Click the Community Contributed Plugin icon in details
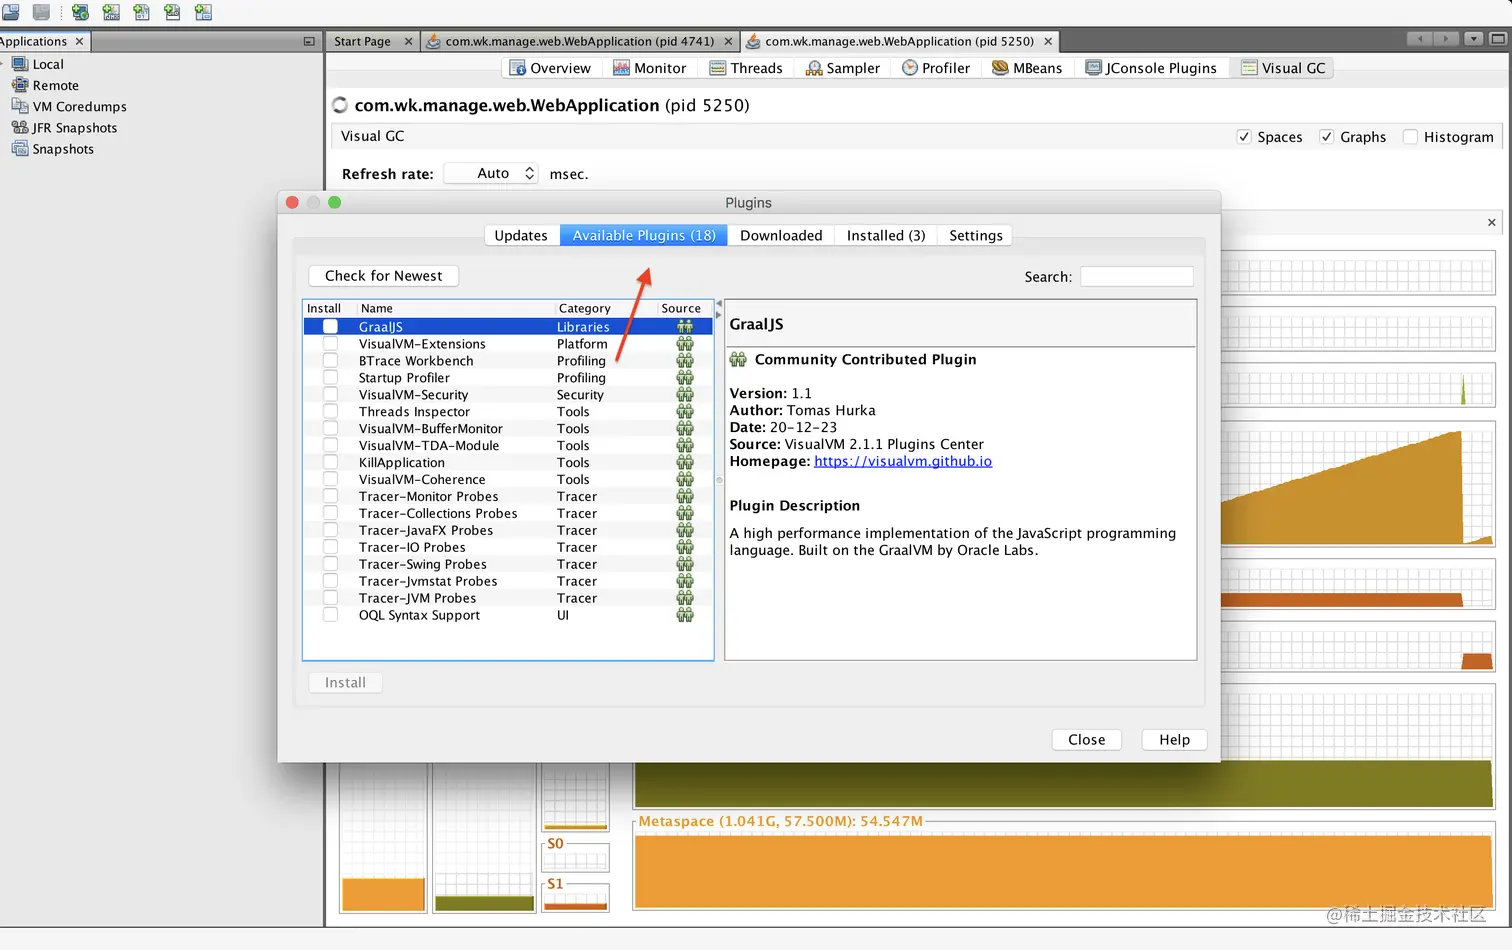 click(x=738, y=359)
